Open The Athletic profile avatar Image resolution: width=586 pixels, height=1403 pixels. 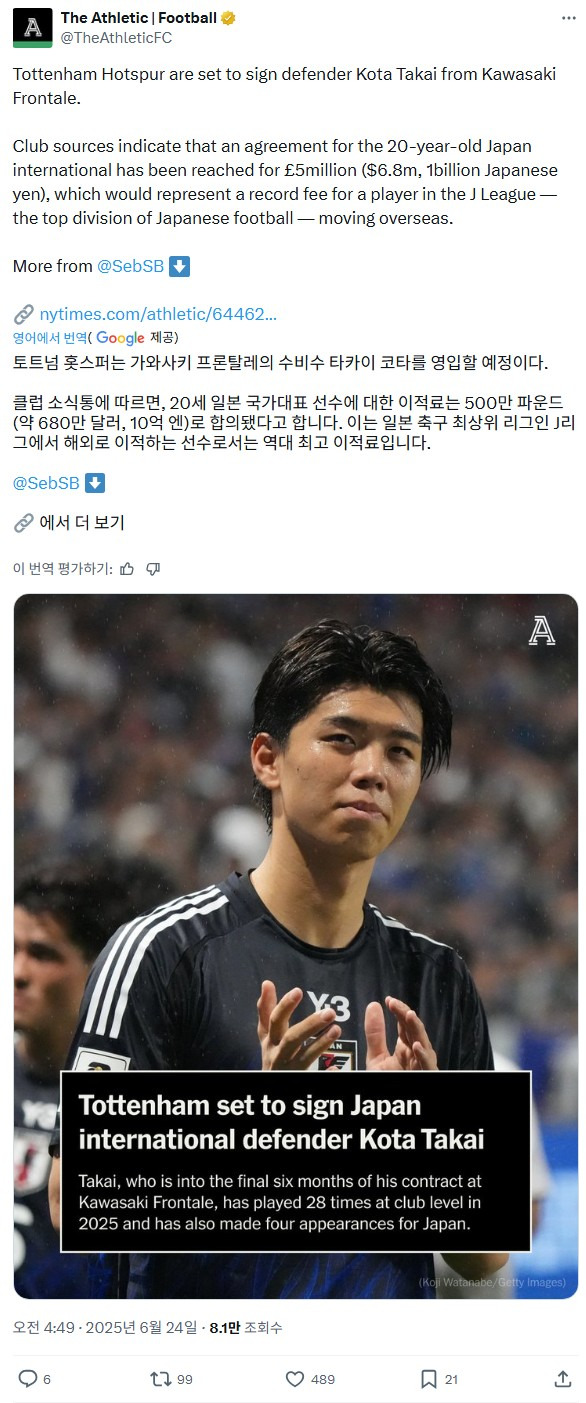(x=32, y=27)
